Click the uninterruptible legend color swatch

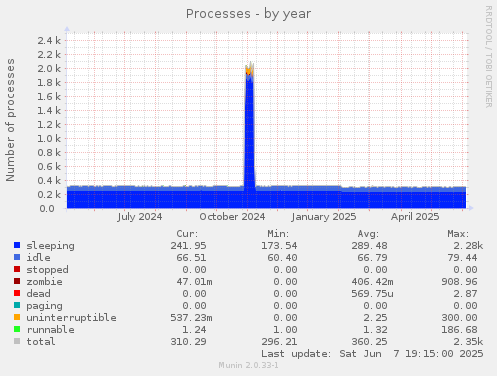click(x=17, y=317)
